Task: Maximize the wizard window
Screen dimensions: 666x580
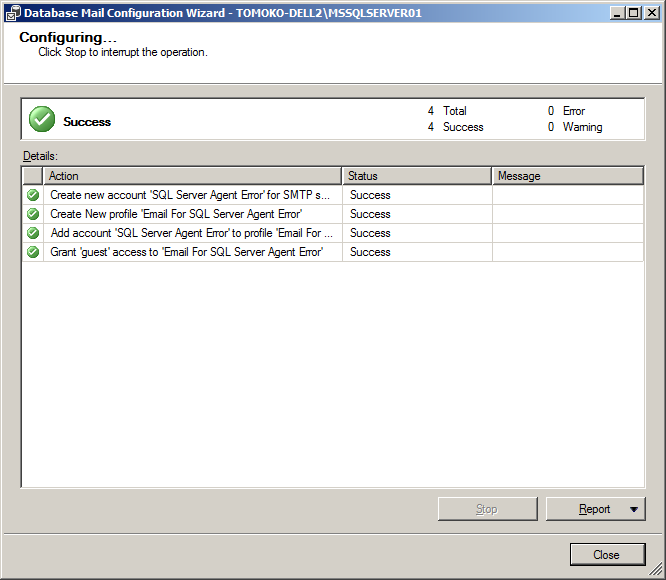Action: tap(633, 13)
